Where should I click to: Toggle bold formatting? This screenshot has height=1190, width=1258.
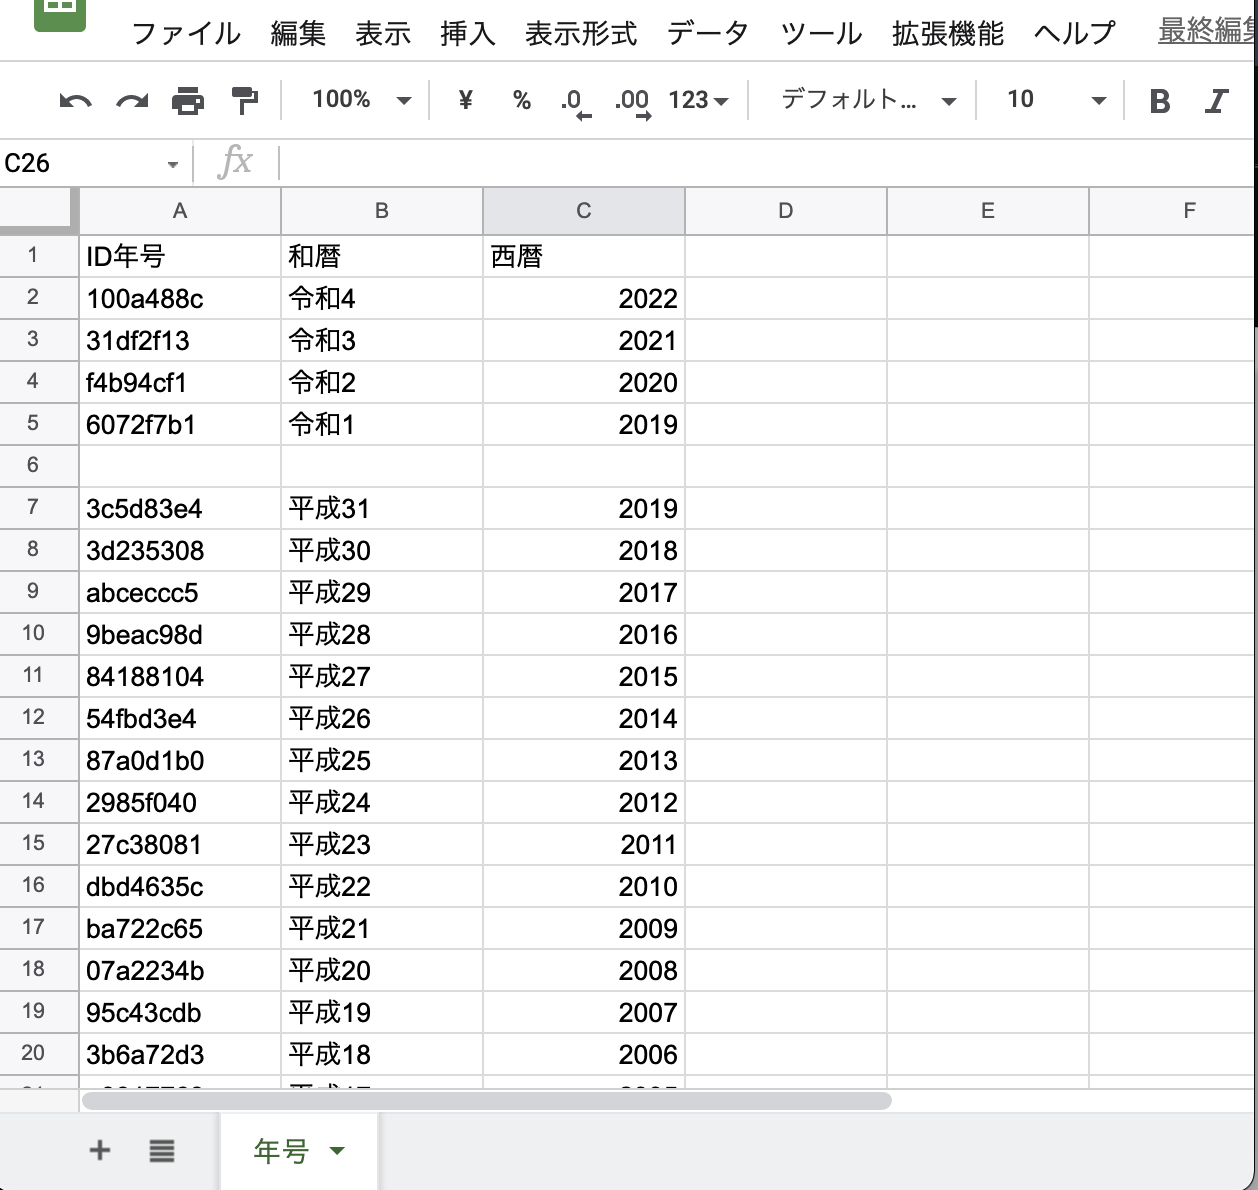tap(1160, 100)
